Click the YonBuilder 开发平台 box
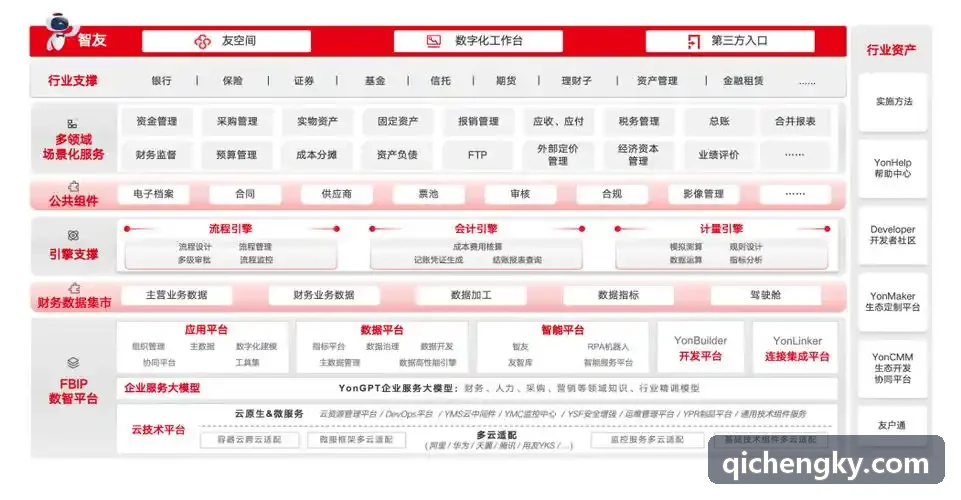 click(x=701, y=348)
